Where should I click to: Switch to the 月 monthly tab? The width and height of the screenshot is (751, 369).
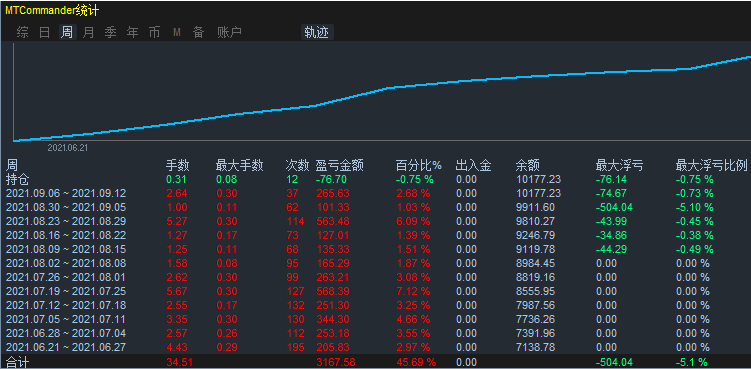click(x=89, y=33)
